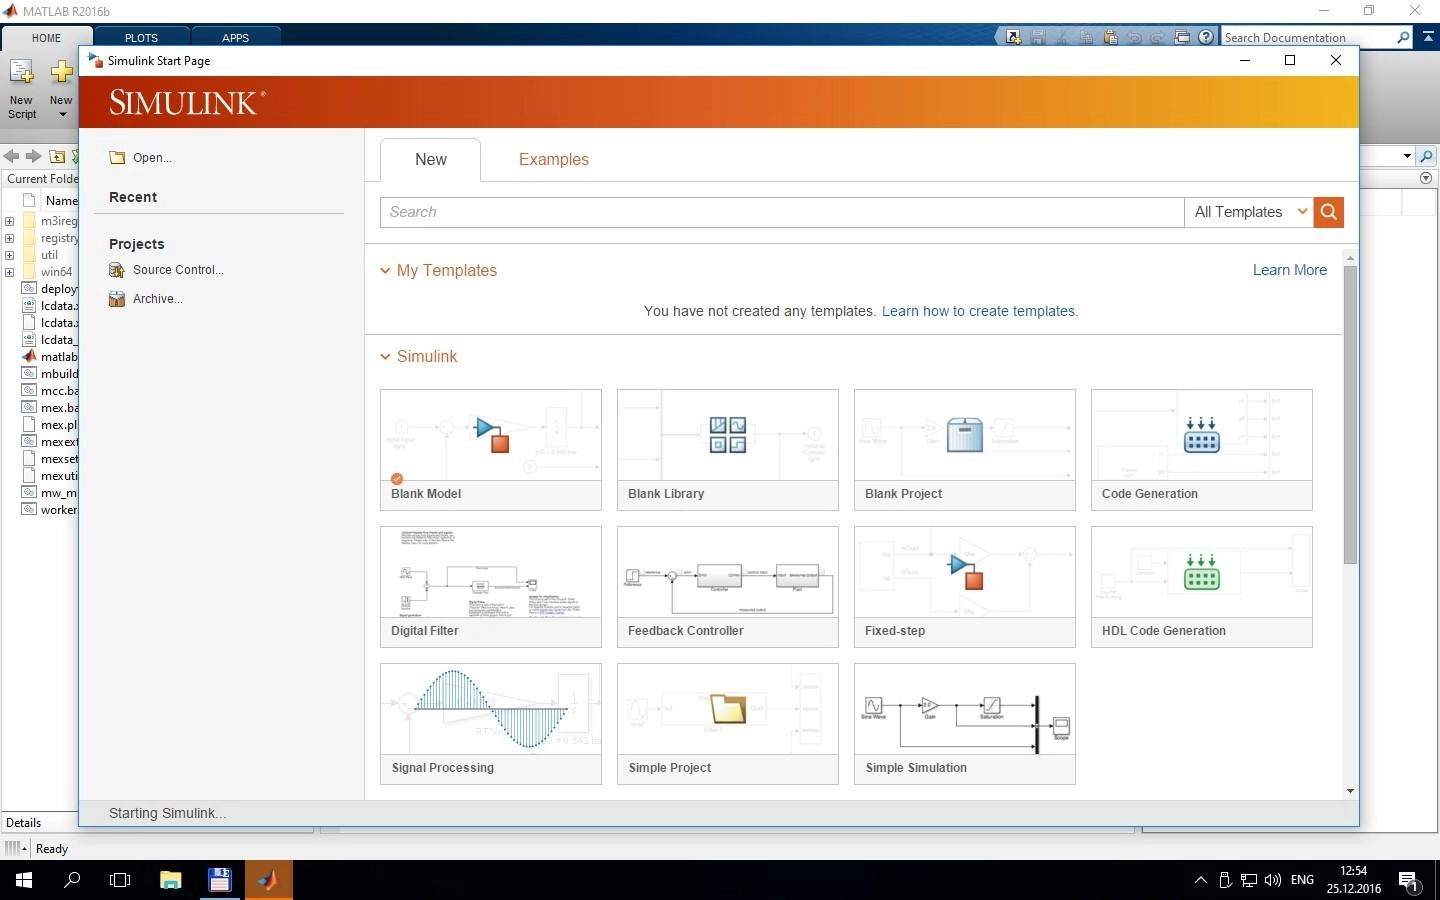Image resolution: width=1440 pixels, height=900 pixels.
Task: Open the Simple Simulation template
Action: [x=965, y=723]
